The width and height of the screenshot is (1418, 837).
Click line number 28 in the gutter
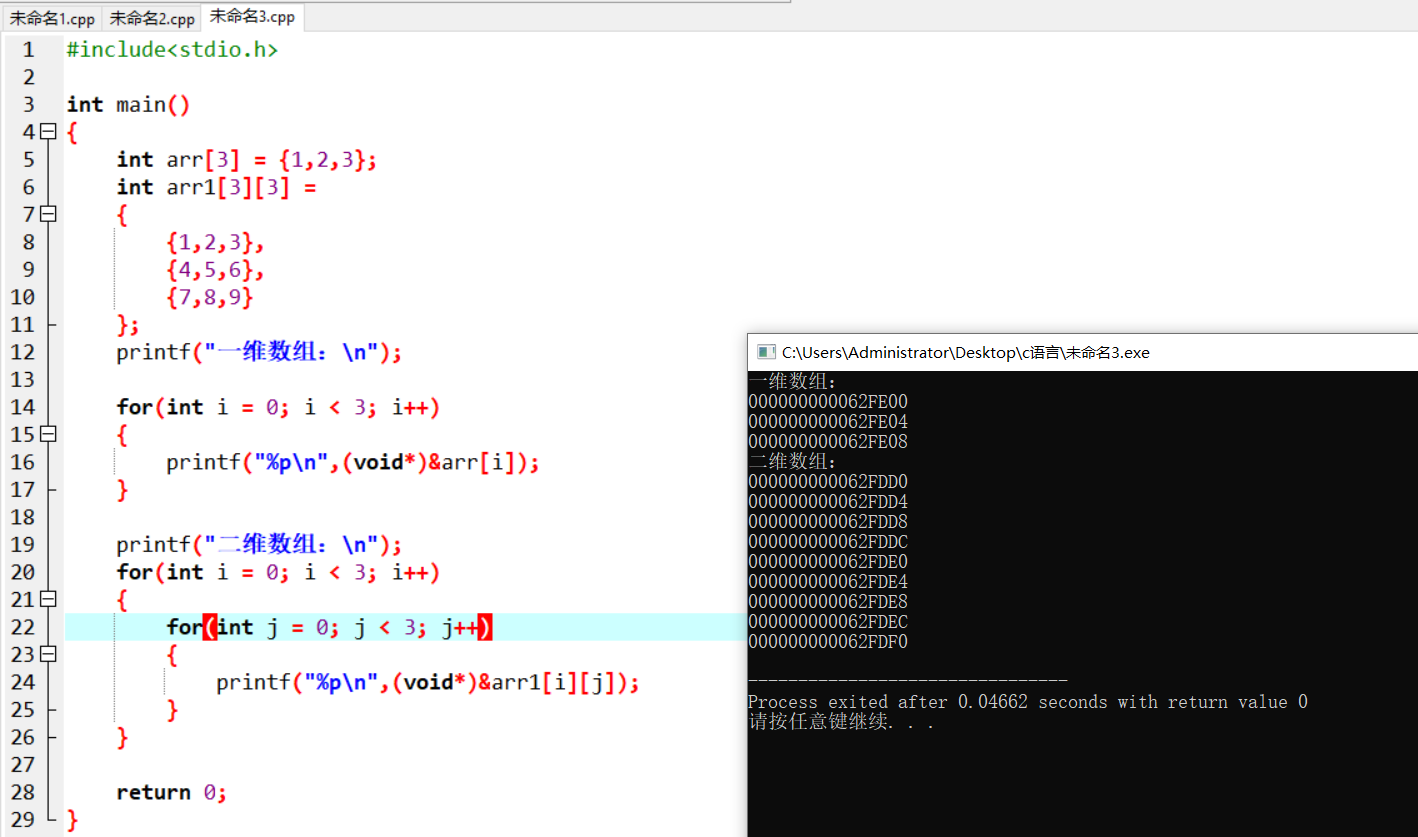click(22, 792)
